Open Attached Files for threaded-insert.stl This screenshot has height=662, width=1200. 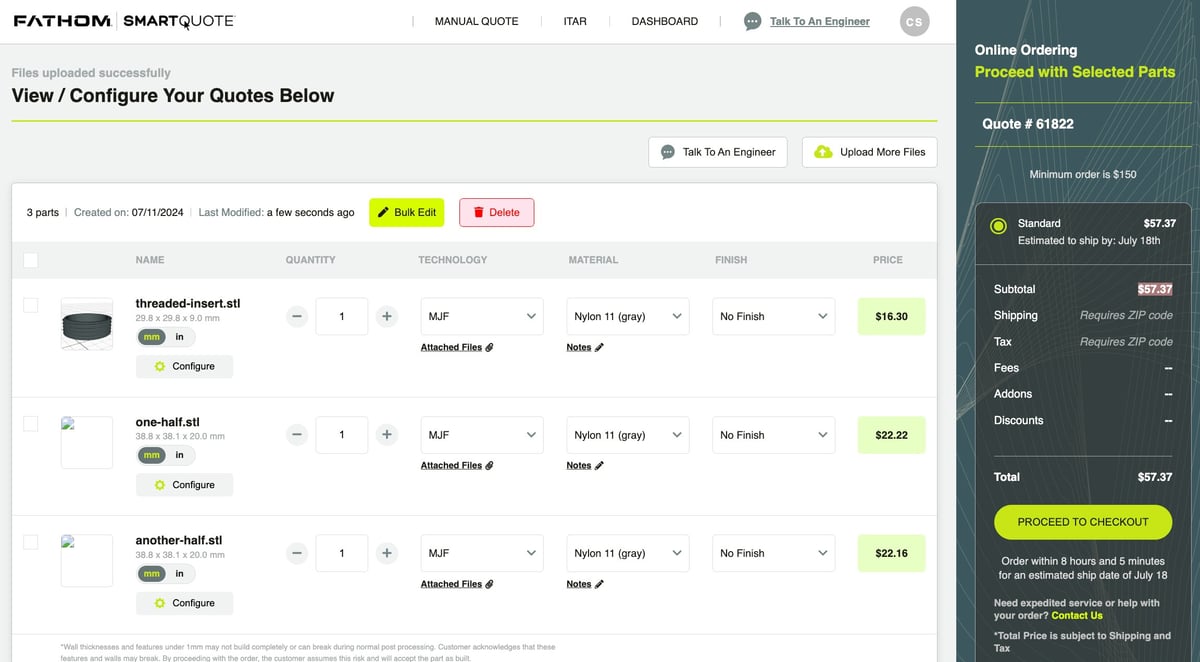coord(457,347)
